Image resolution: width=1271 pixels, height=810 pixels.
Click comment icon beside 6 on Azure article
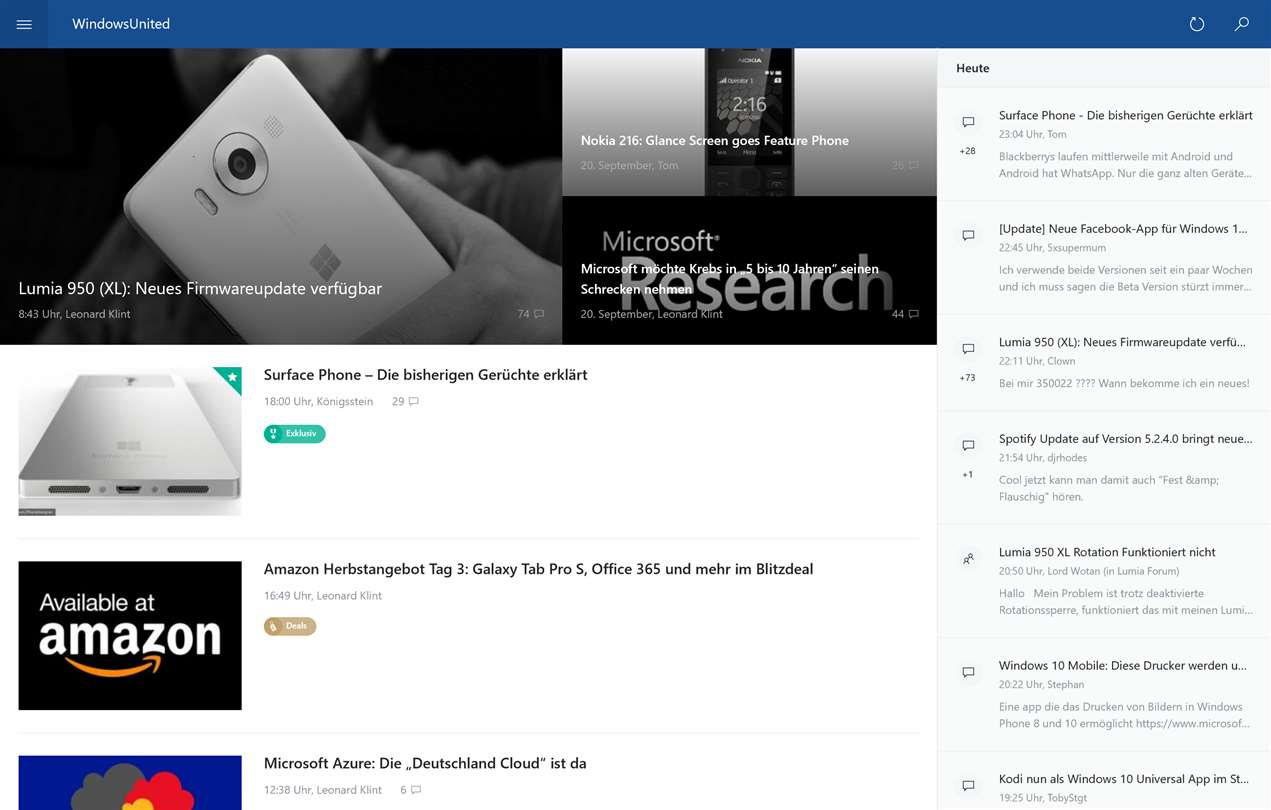tap(416, 790)
